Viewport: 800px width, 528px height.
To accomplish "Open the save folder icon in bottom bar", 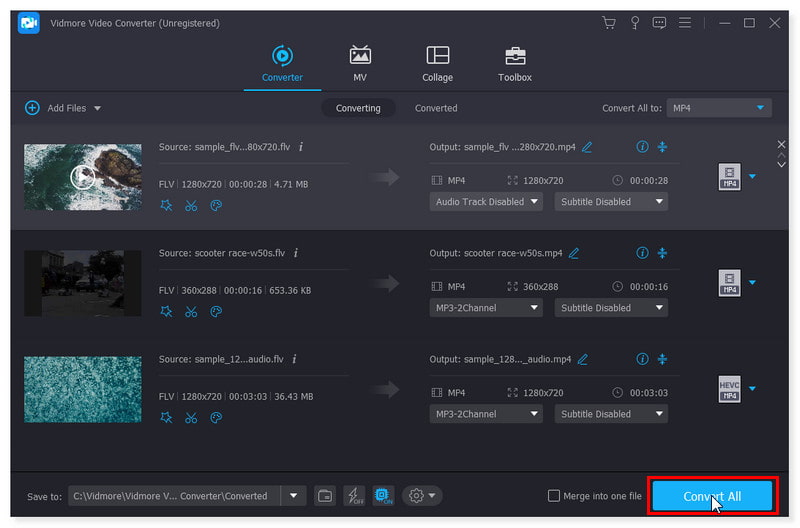I will pyautogui.click(x=325, y=496).
